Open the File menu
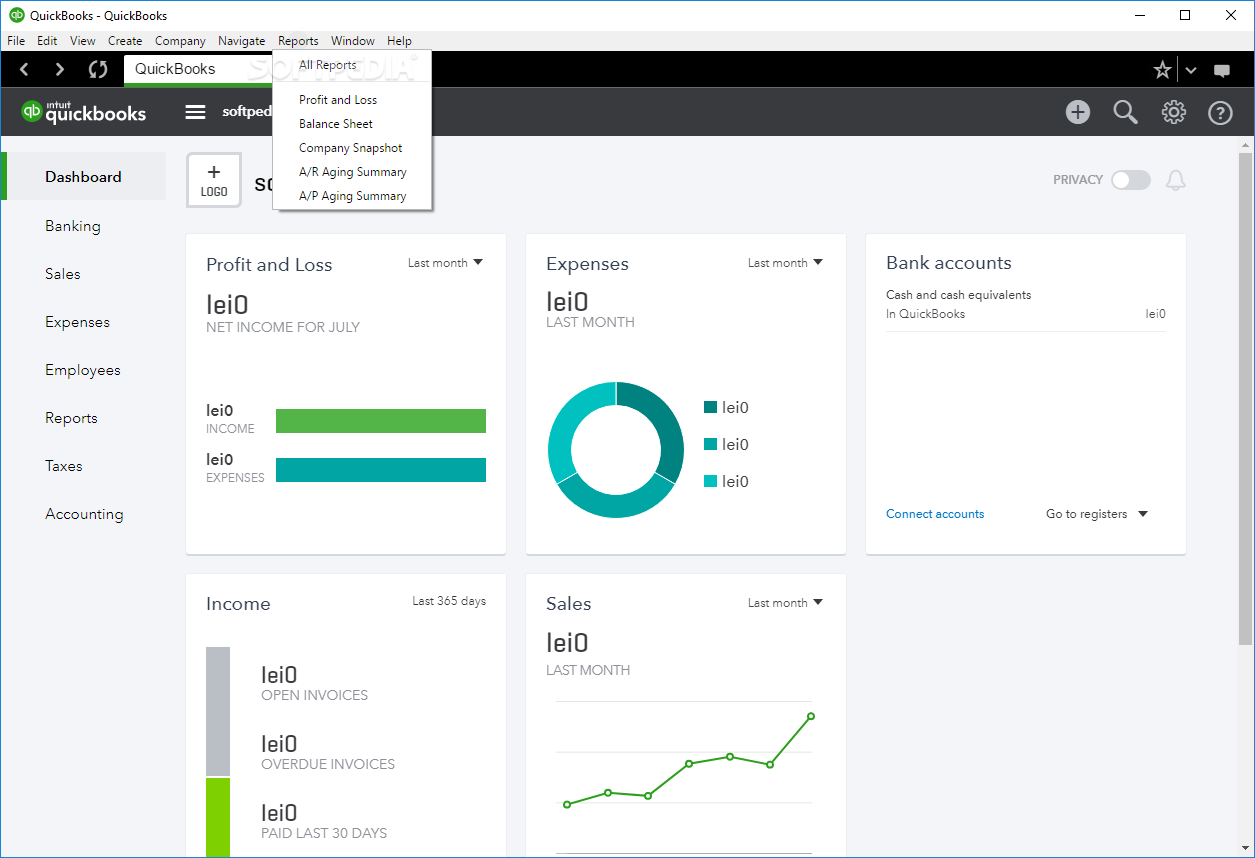1255x858 pixels. tap(16, 41)
